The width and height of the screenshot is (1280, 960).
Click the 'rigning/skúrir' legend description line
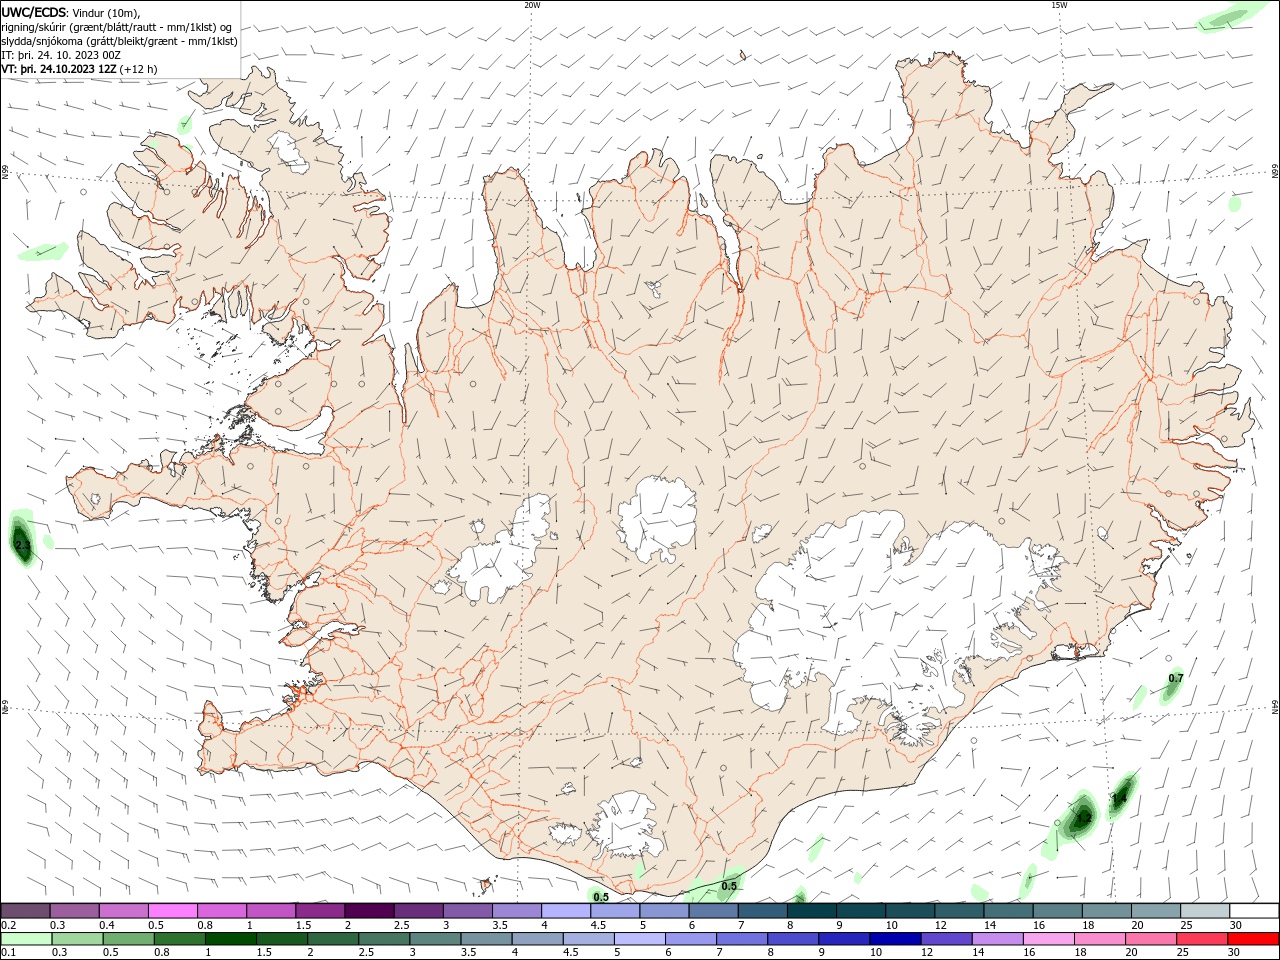coord(117,27)
